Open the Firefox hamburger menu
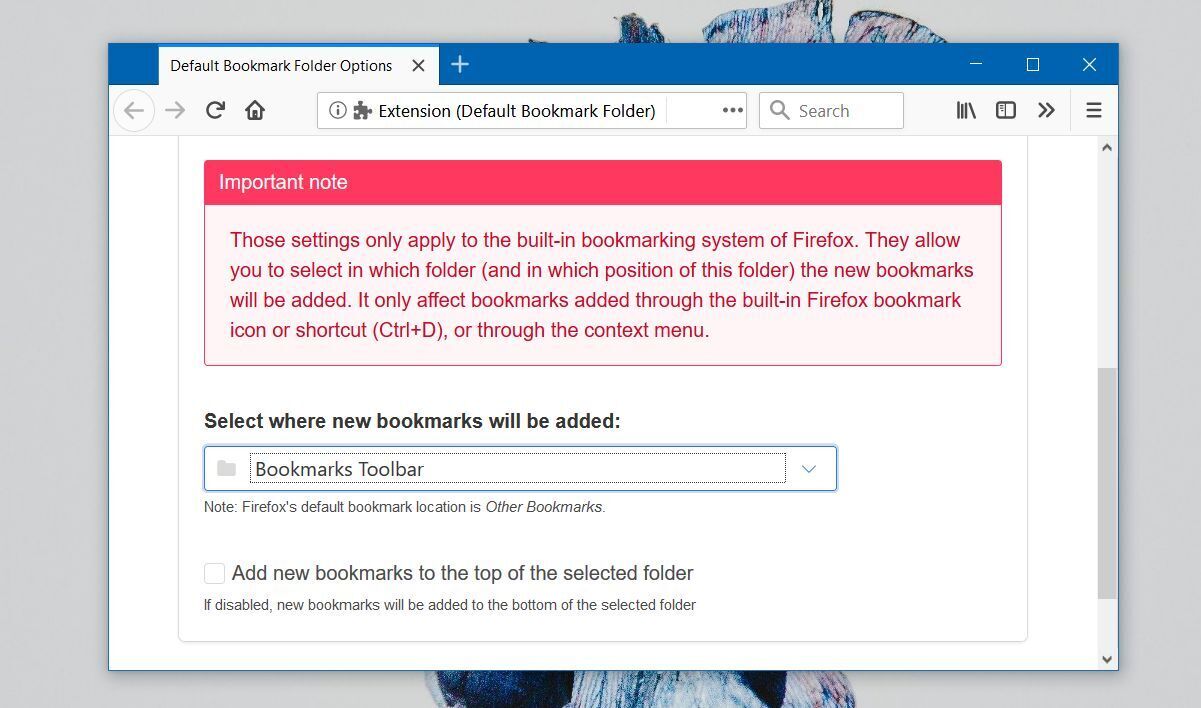 pyautogui.click(x=1094, y=111)
